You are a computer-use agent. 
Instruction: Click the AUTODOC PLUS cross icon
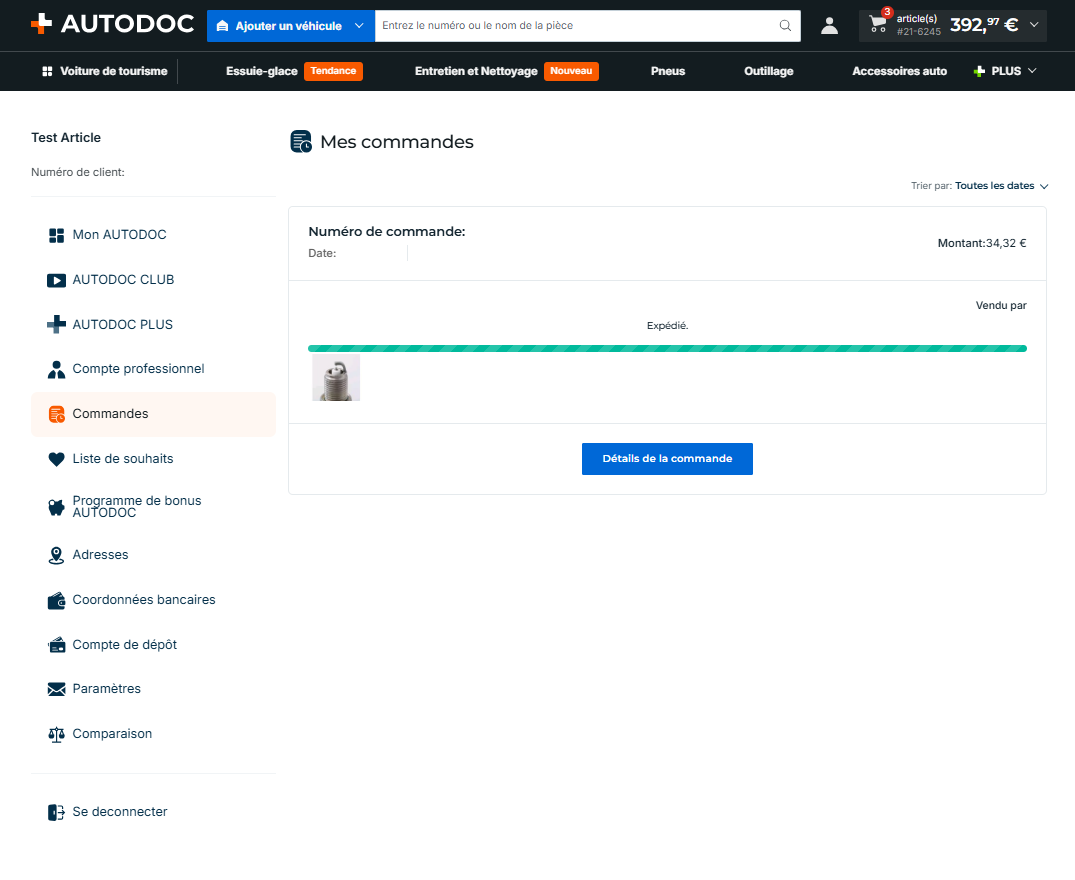pyautogui.click(x=56, y=324)
